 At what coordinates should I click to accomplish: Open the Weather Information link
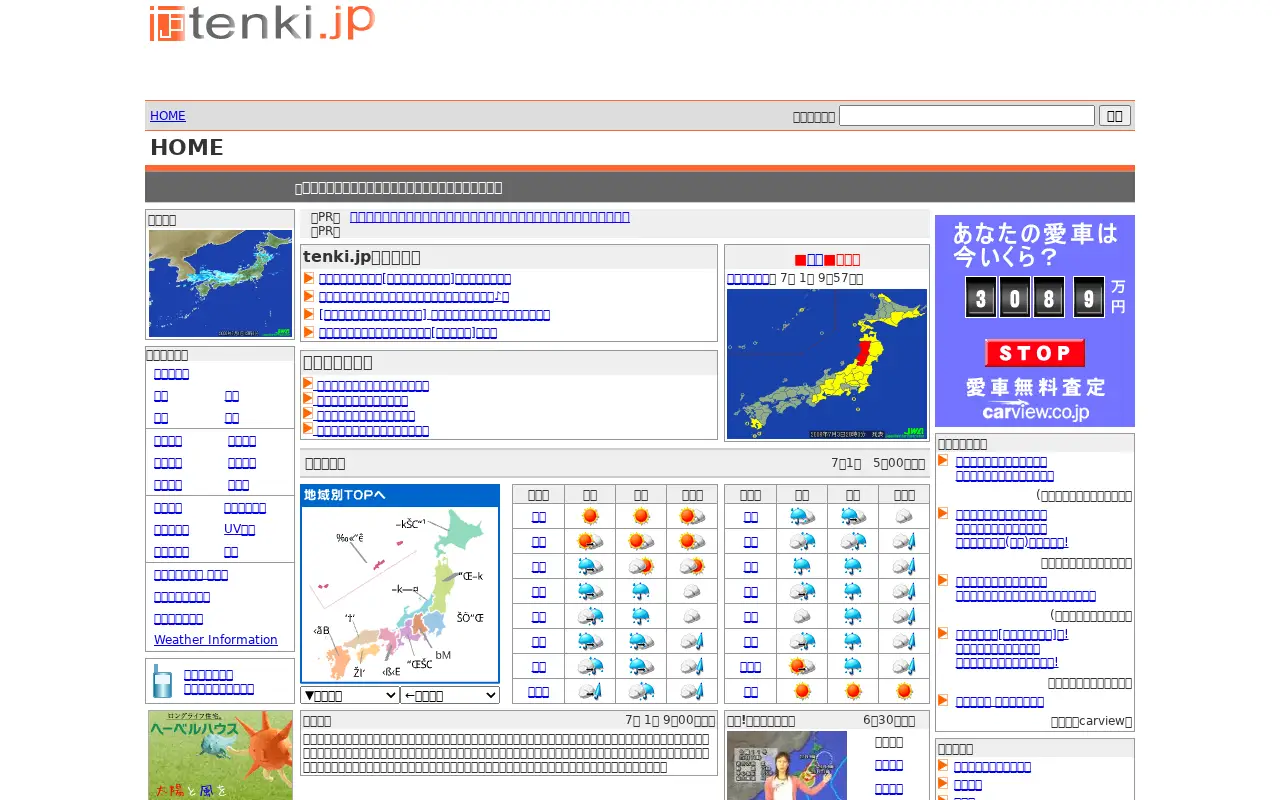tap(216, 640)
